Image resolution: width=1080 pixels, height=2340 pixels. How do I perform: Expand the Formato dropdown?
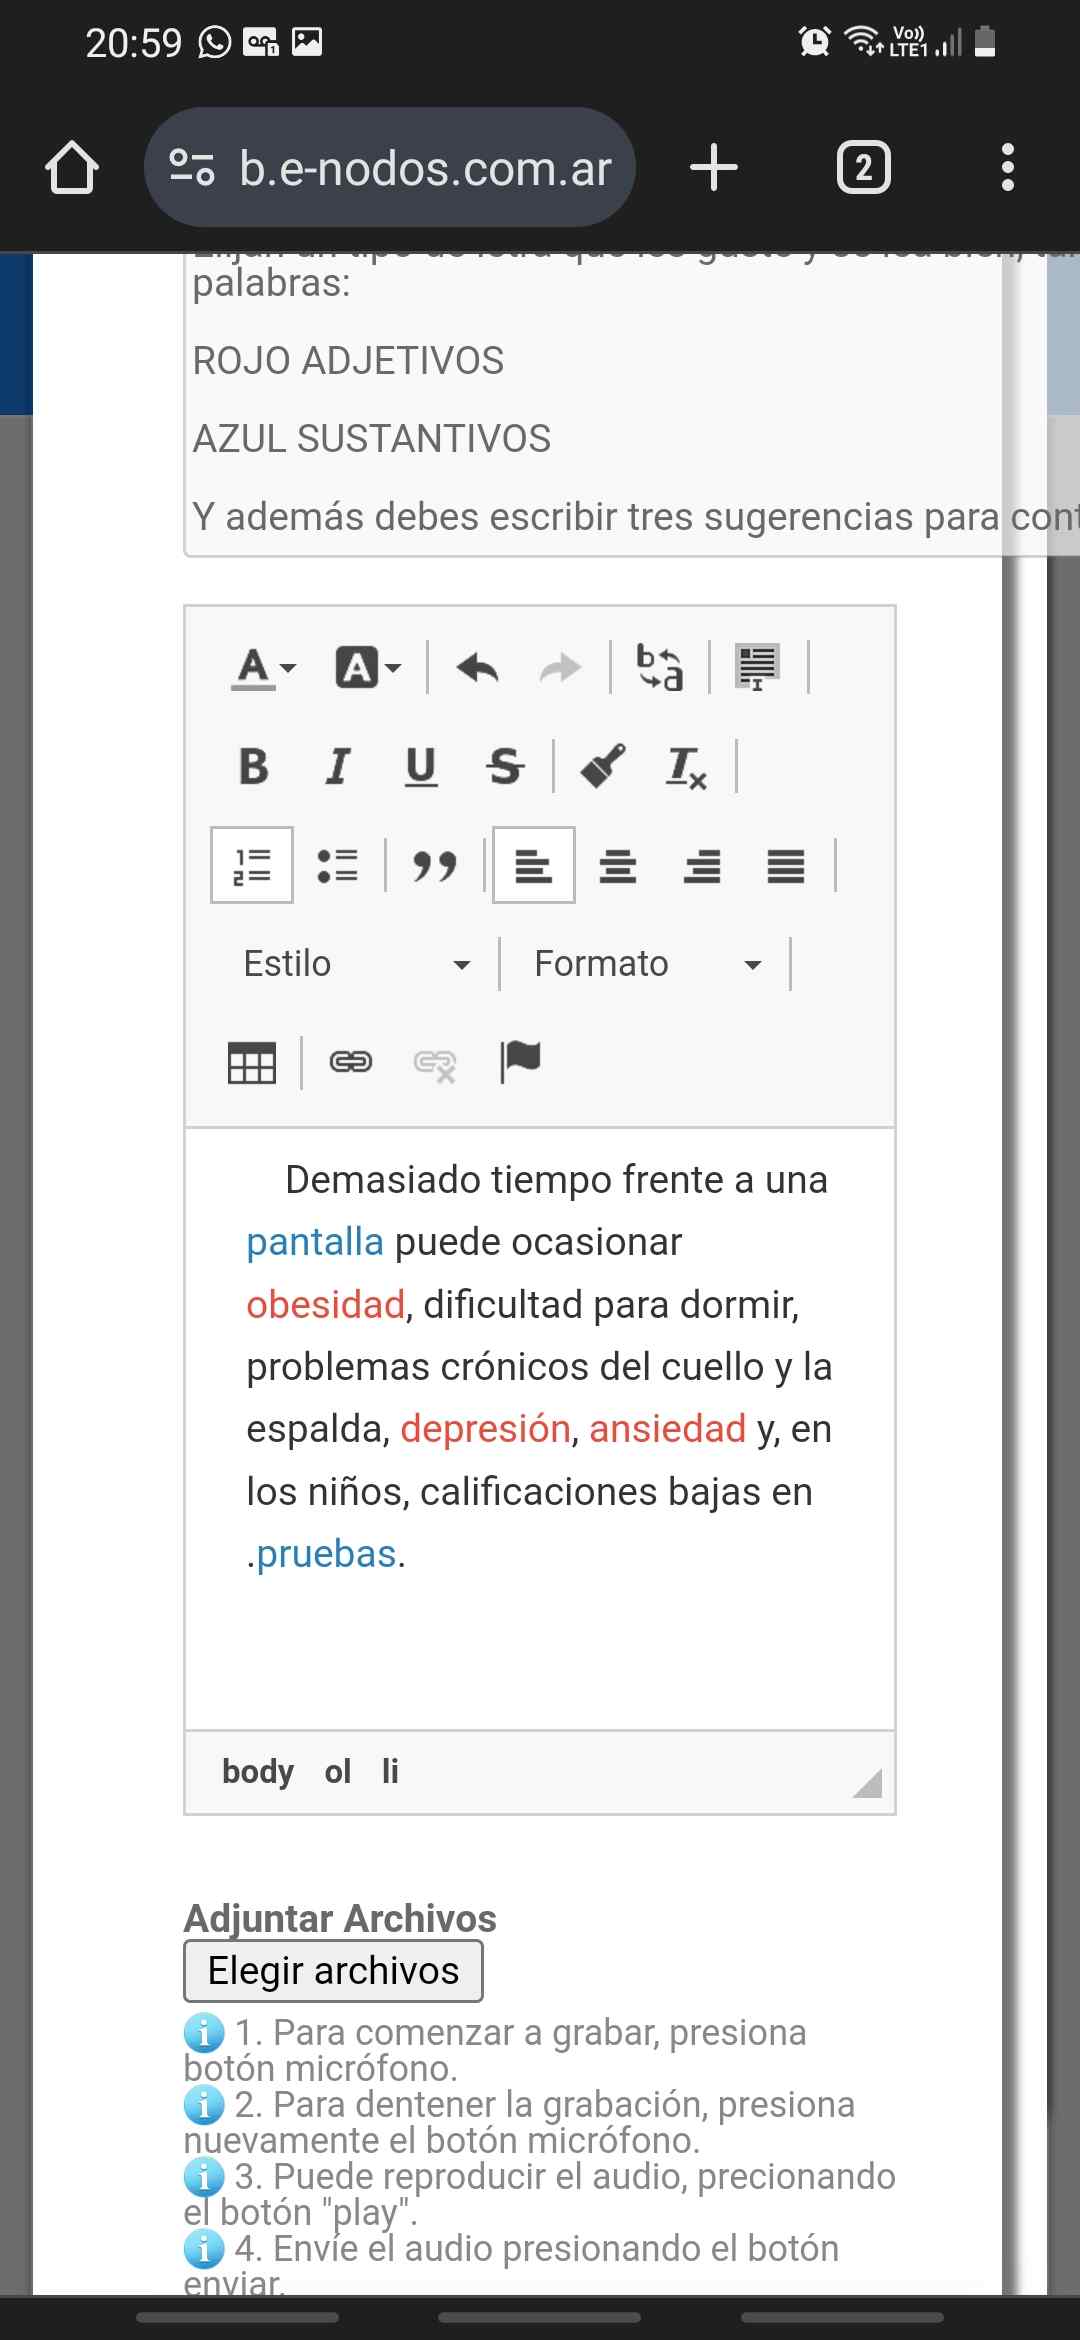[x=647, y=964]
